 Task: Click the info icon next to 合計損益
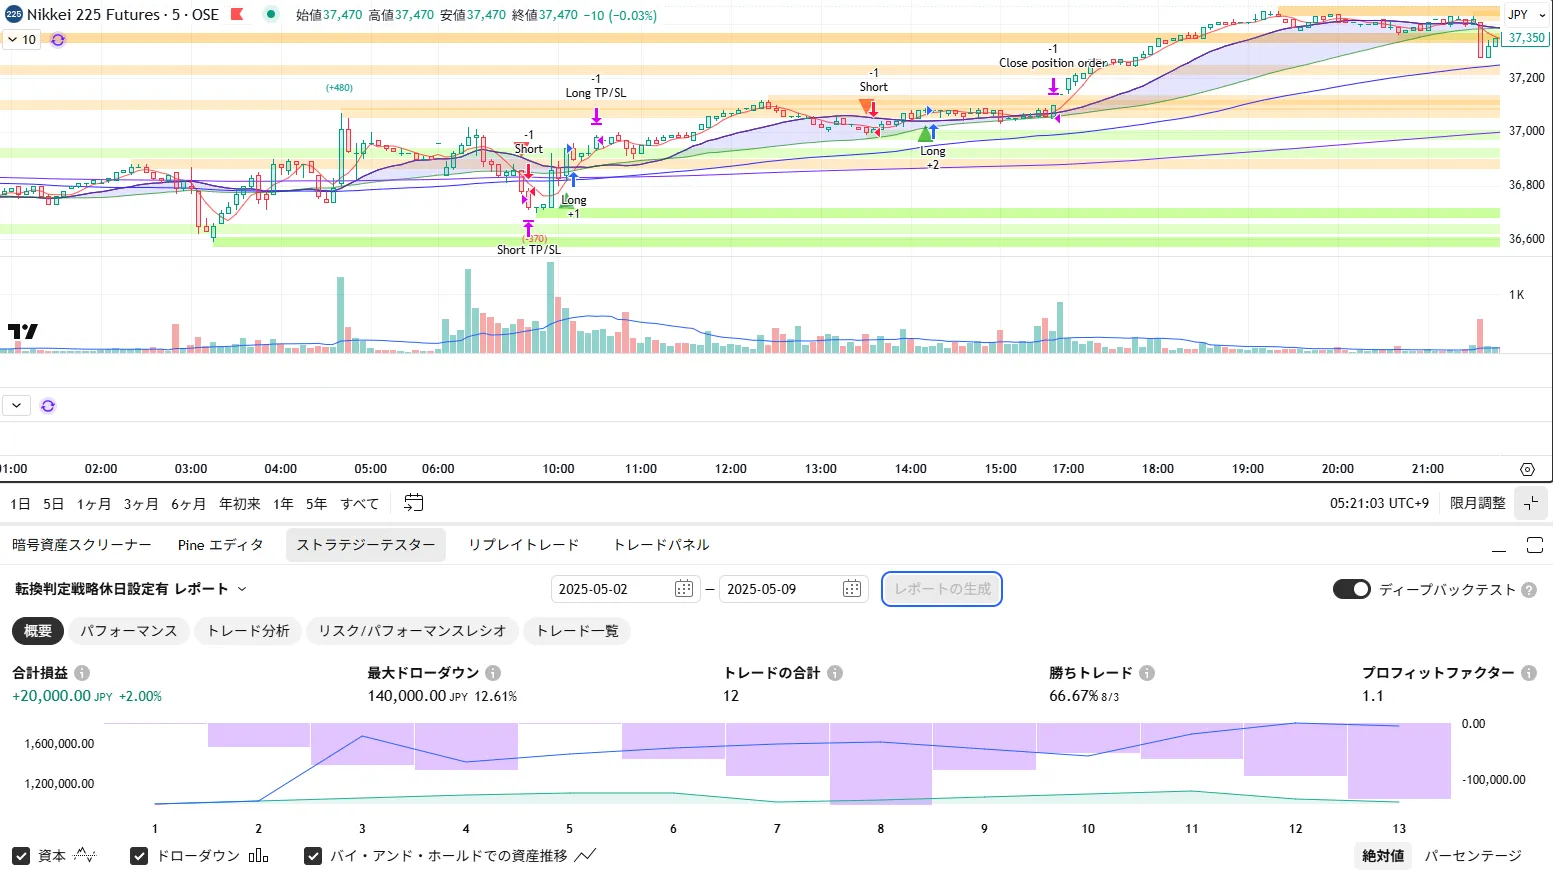[x=82, y=673]
